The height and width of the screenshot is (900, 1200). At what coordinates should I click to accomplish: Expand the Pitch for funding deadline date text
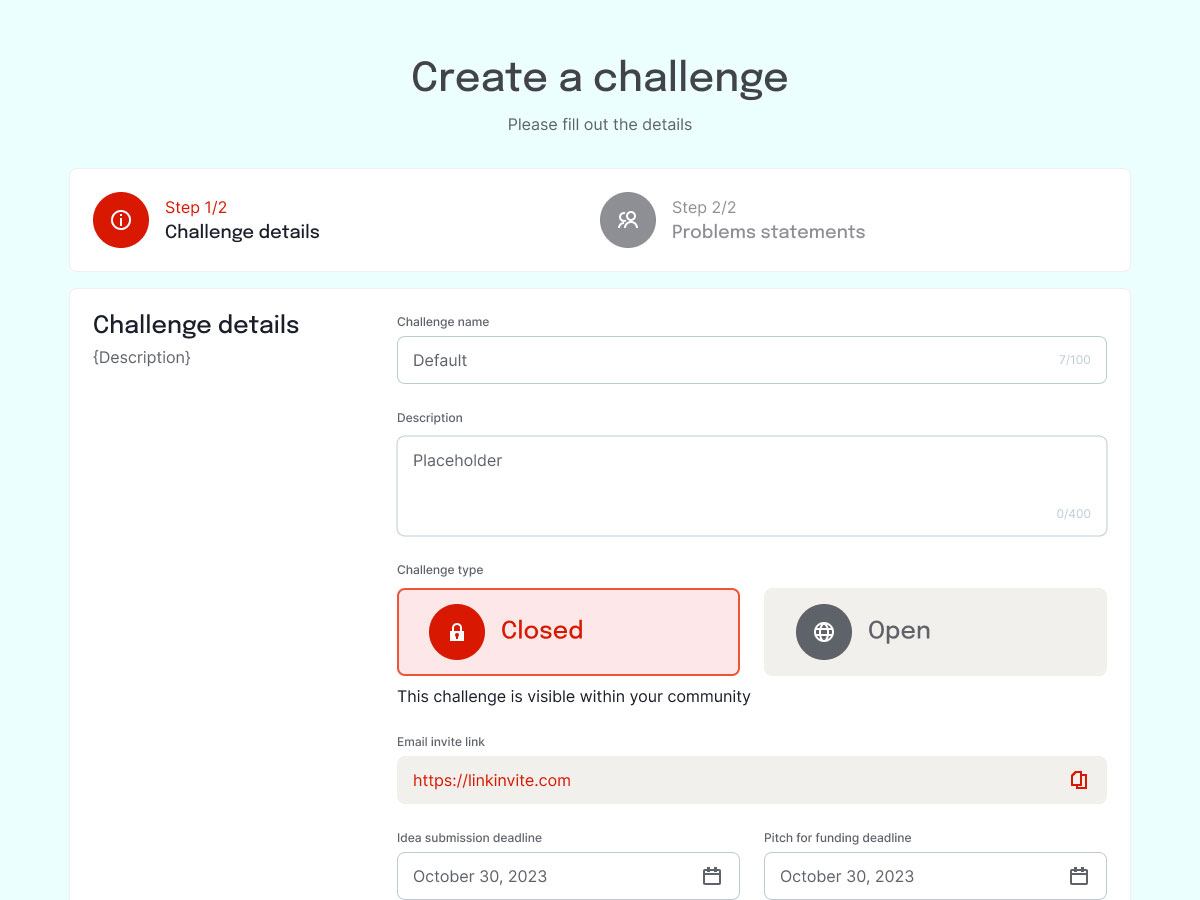(x=847, y=876)
